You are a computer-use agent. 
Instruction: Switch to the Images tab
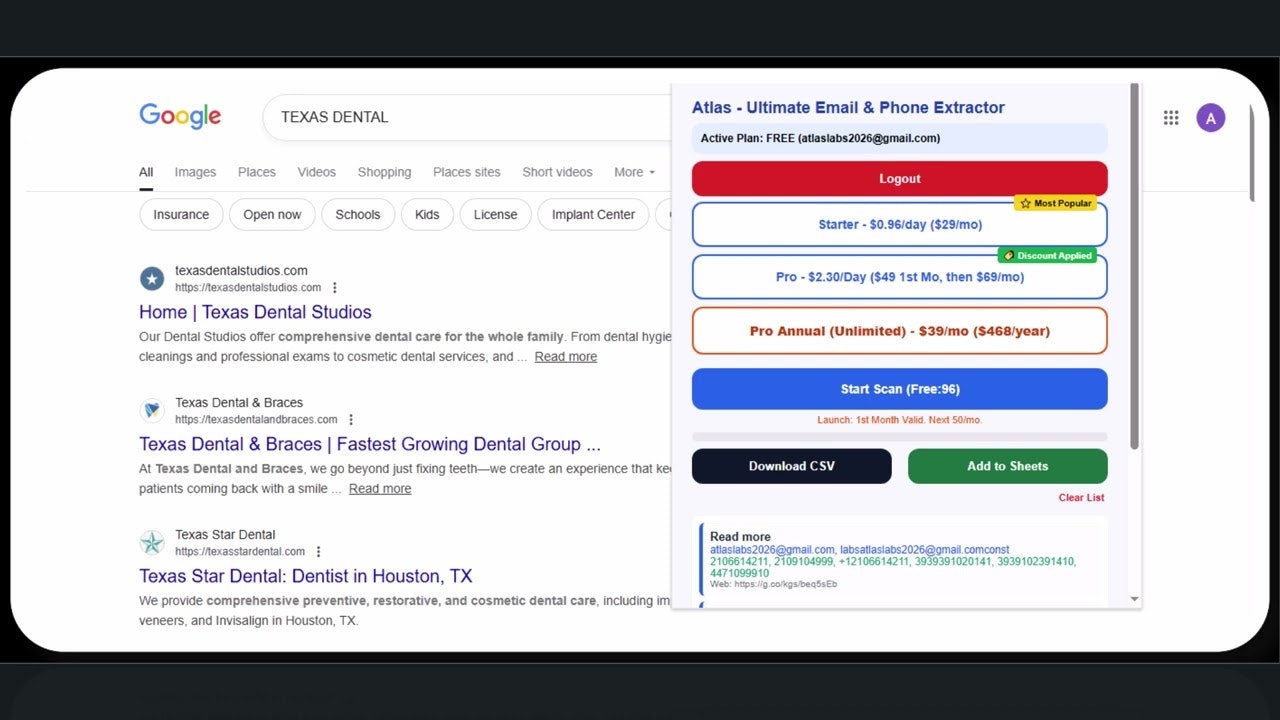[x=195, y=172]
